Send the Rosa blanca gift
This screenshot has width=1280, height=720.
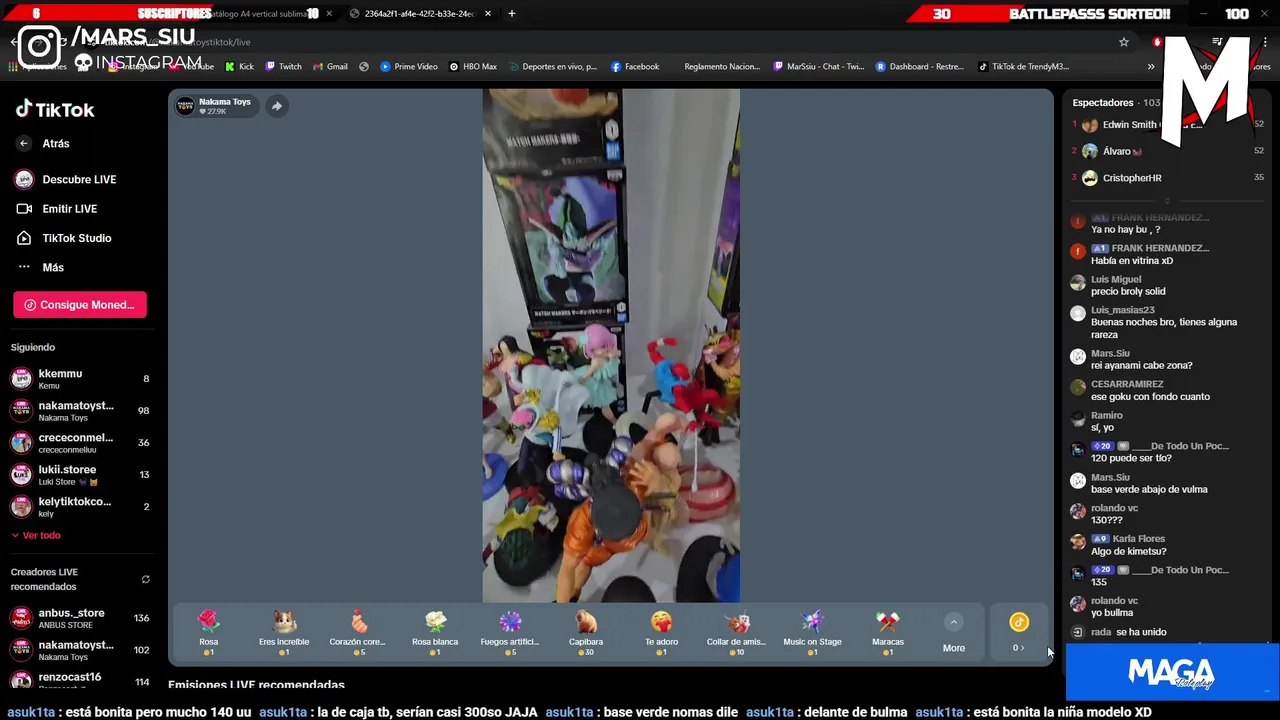point(435,633)
